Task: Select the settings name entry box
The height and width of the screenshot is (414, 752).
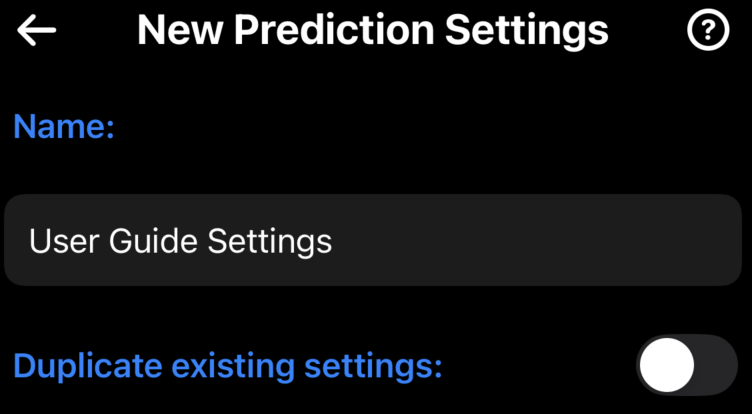Action: pos(375,240)
